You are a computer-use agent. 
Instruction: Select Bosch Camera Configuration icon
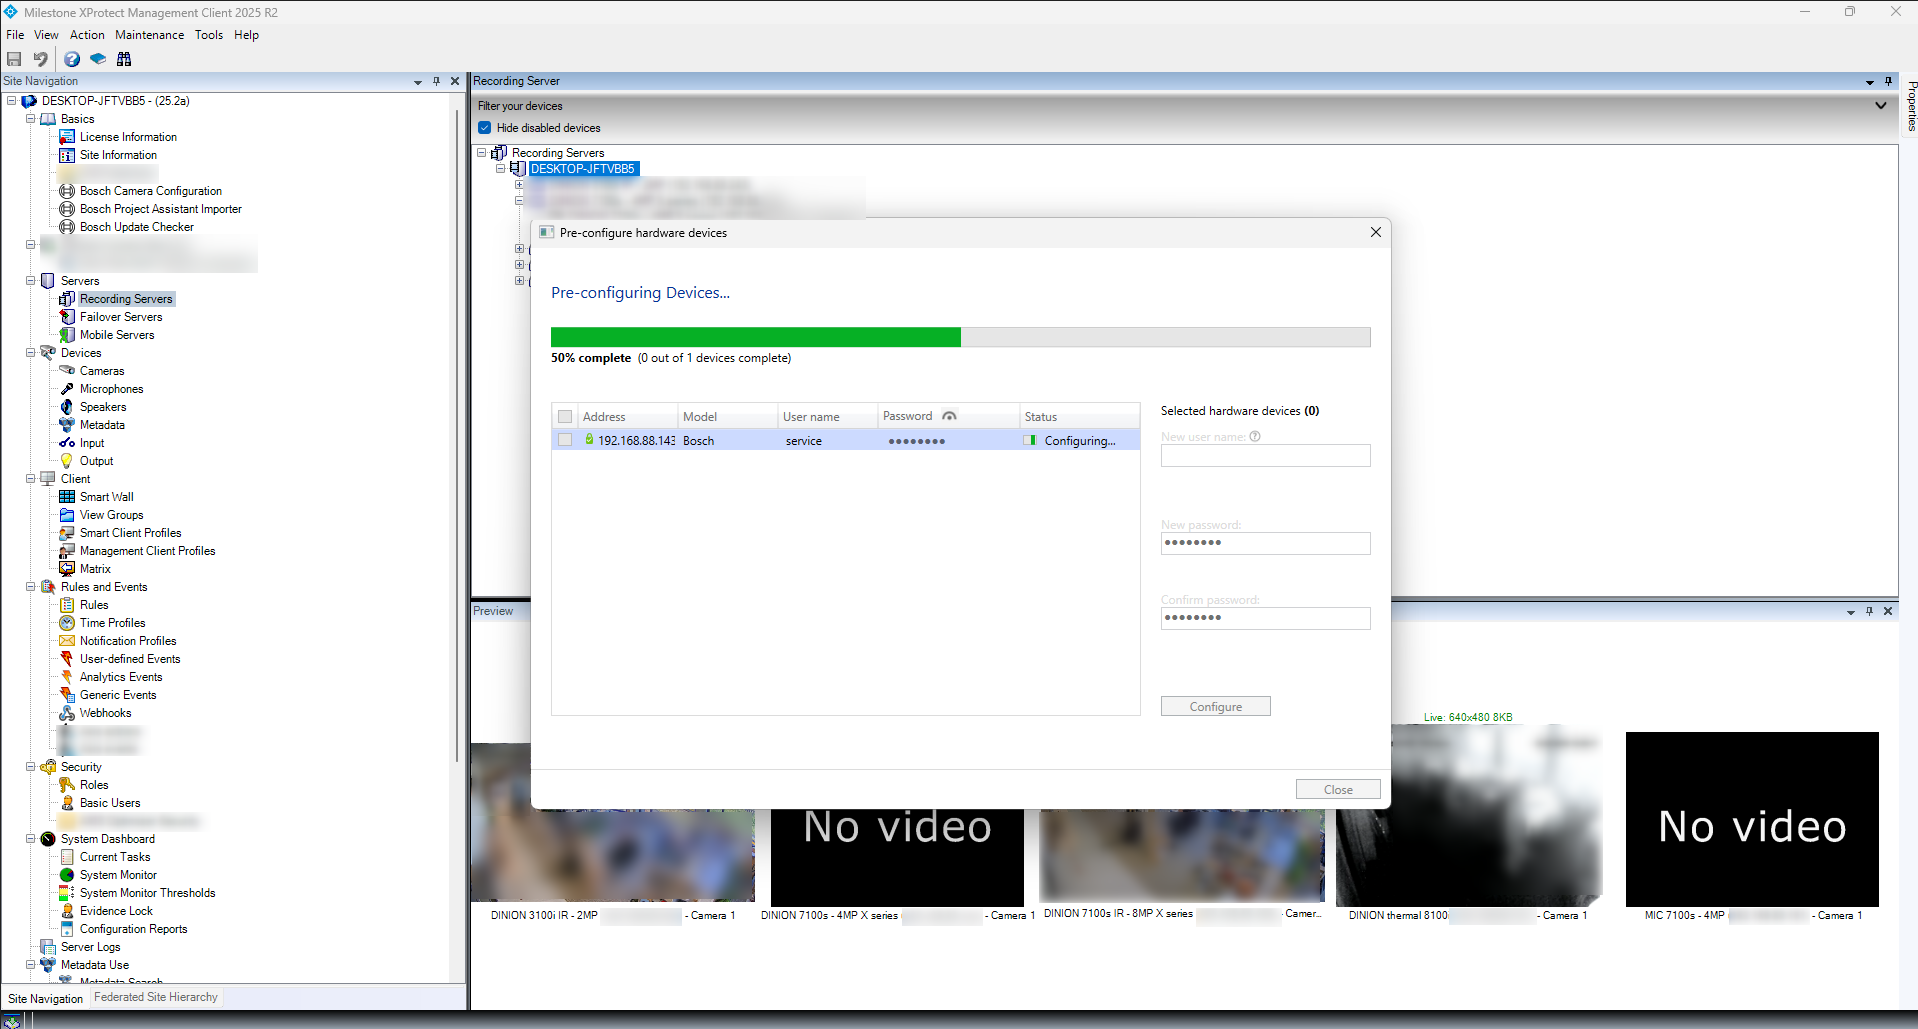pos(67,191)
